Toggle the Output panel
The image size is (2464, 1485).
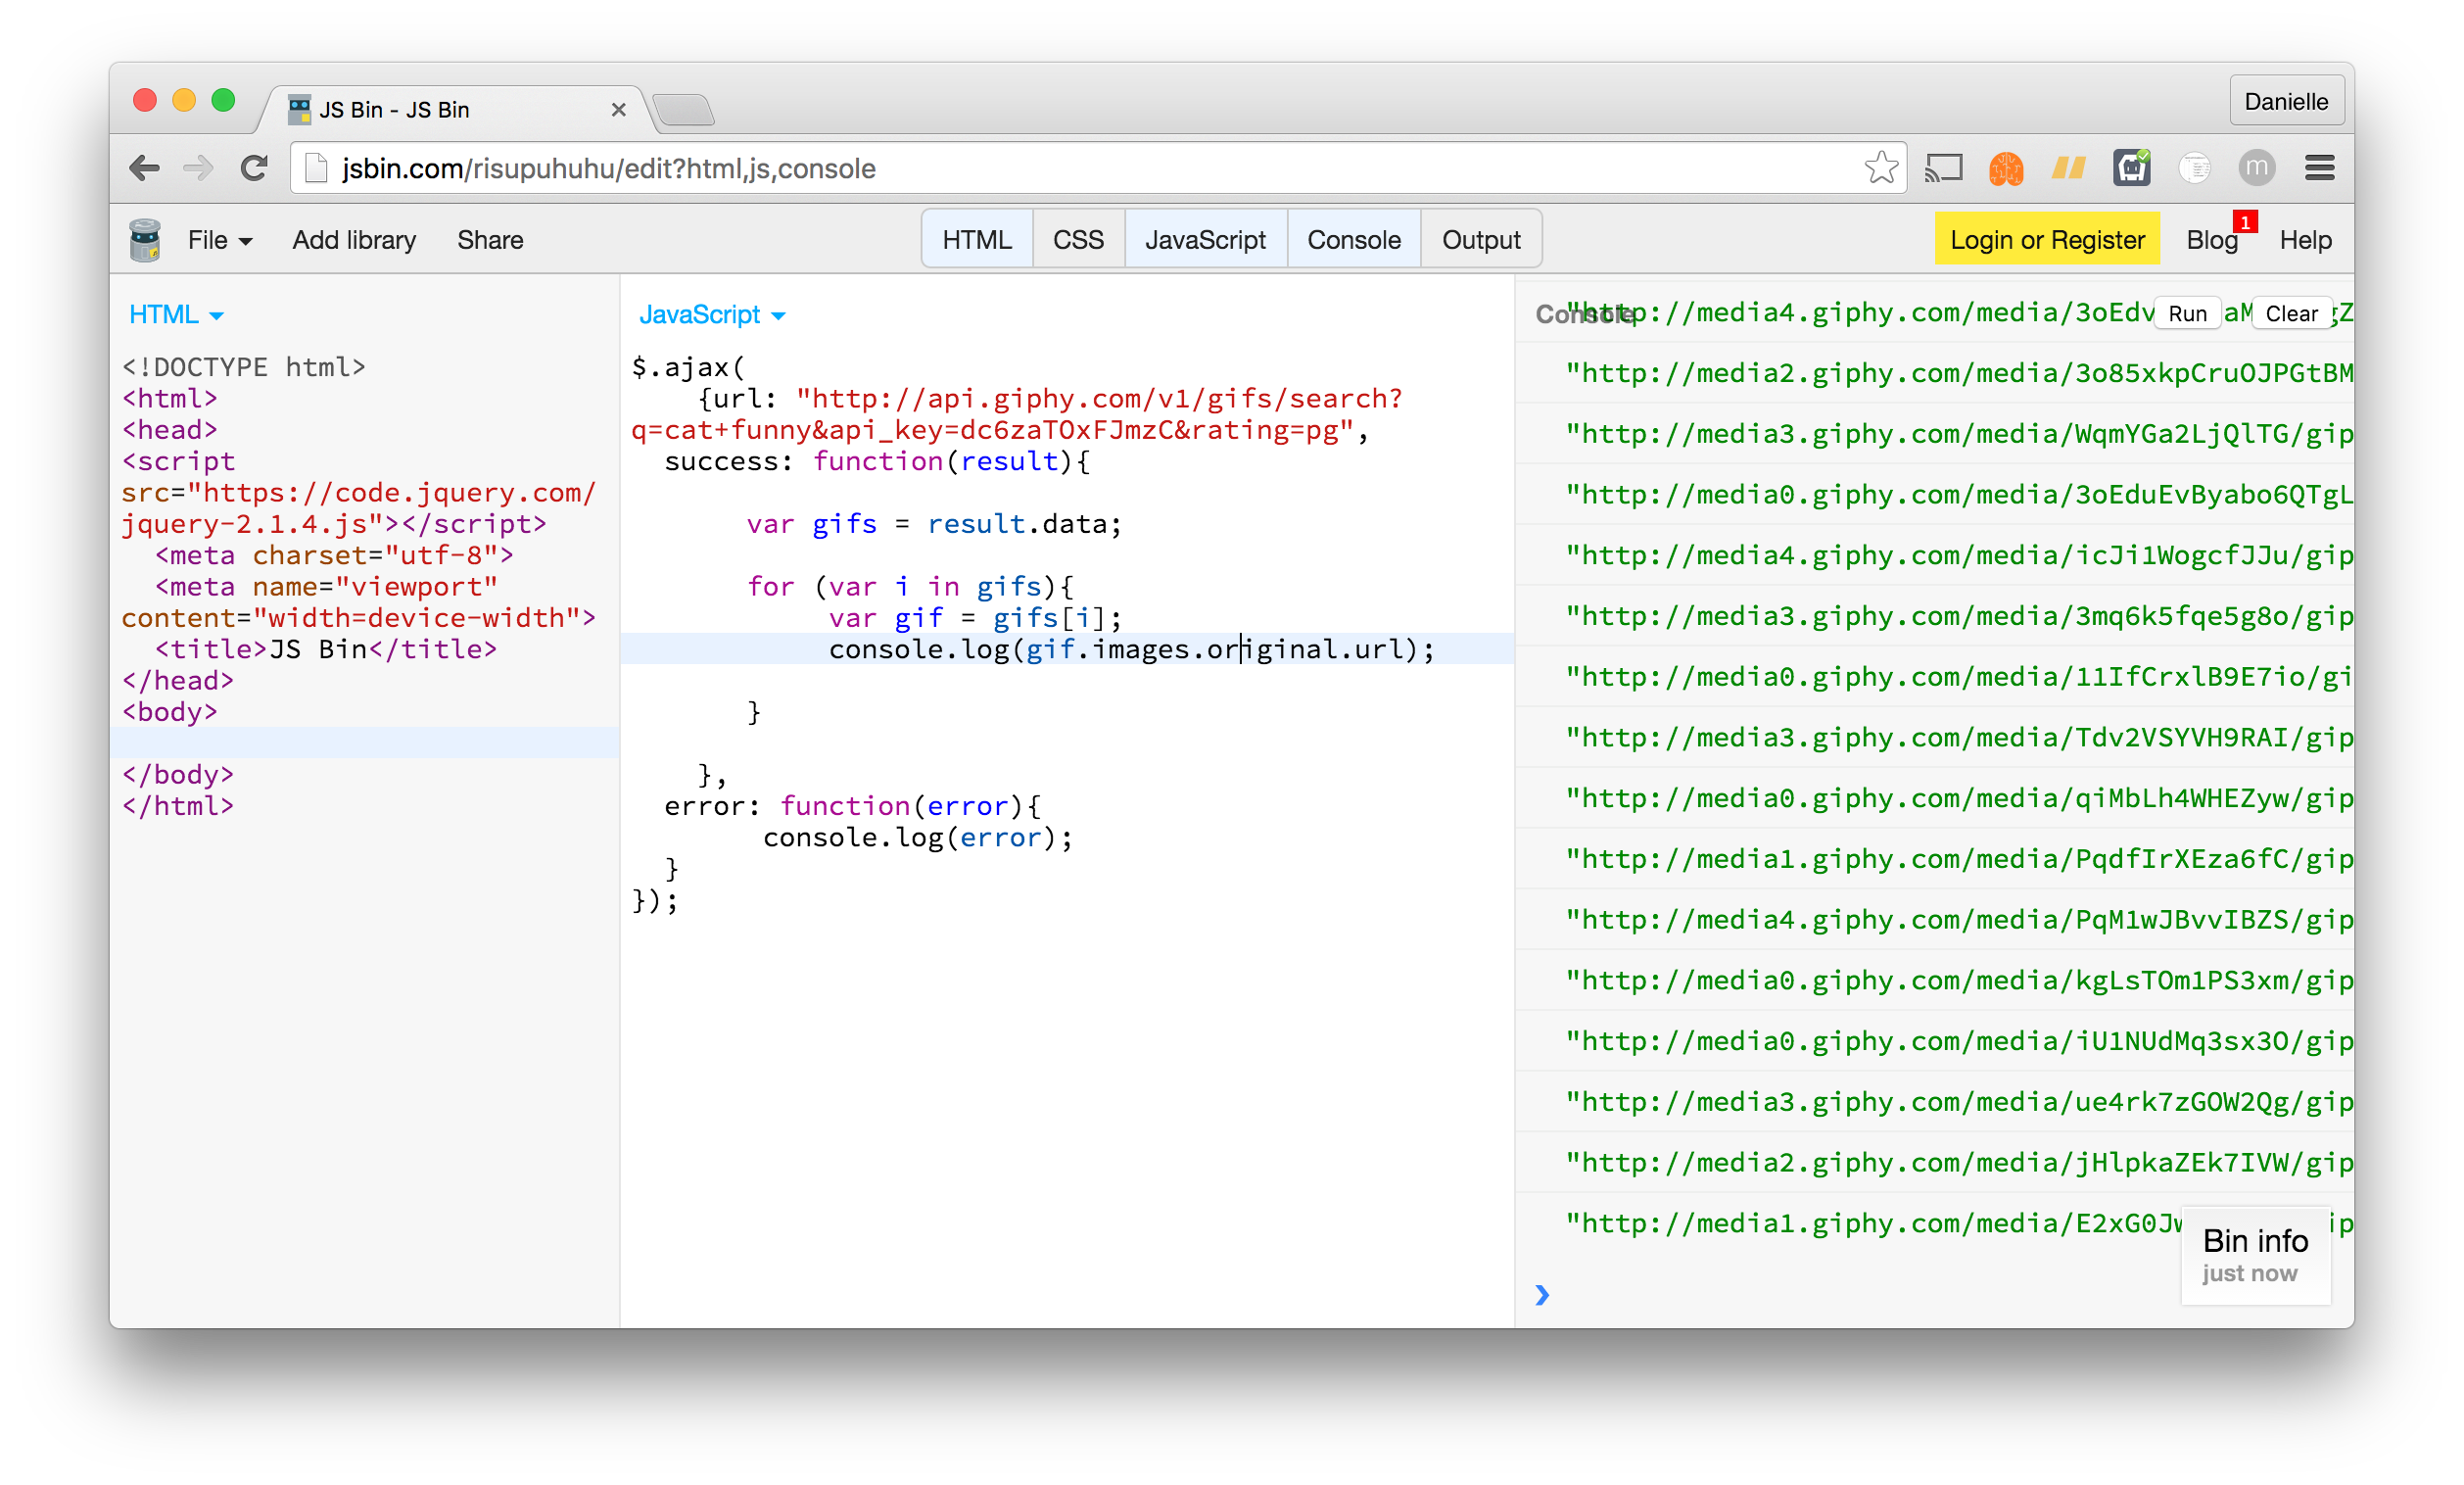point(1481,240)
